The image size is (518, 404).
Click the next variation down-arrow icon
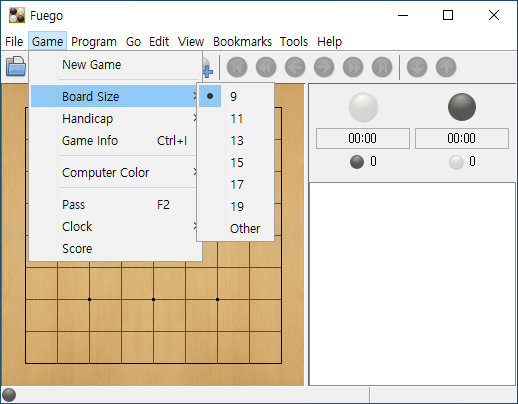pyautogui.click(x=417, y=67)
